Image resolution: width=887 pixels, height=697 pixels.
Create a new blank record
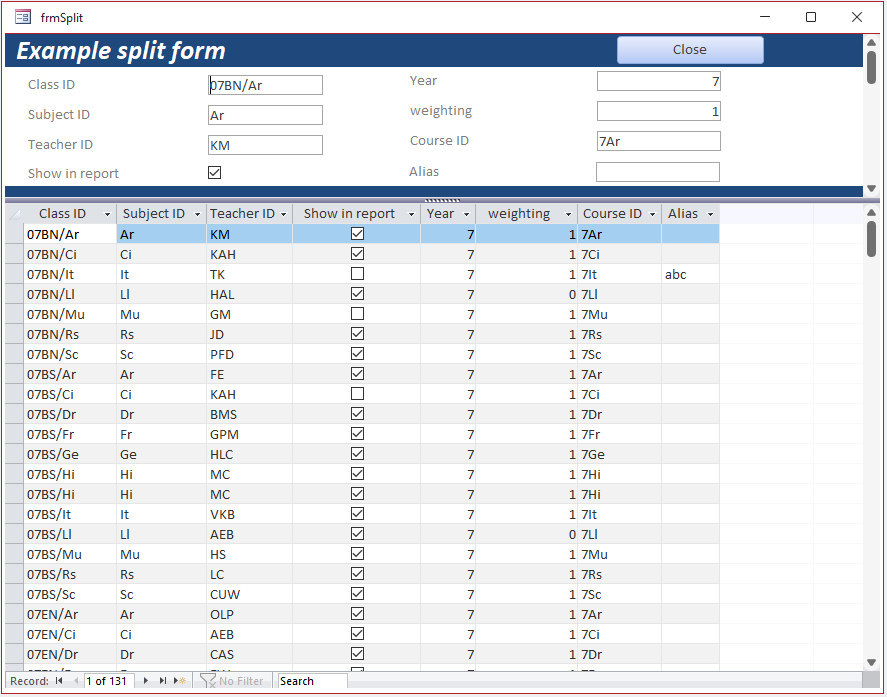point(180,681)
